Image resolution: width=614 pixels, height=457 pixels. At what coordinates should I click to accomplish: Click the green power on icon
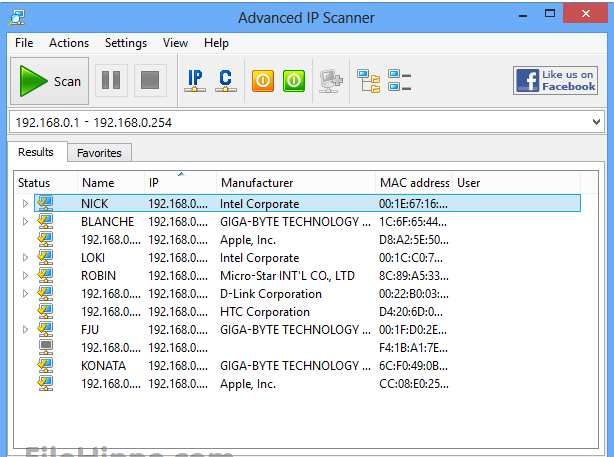294,81
